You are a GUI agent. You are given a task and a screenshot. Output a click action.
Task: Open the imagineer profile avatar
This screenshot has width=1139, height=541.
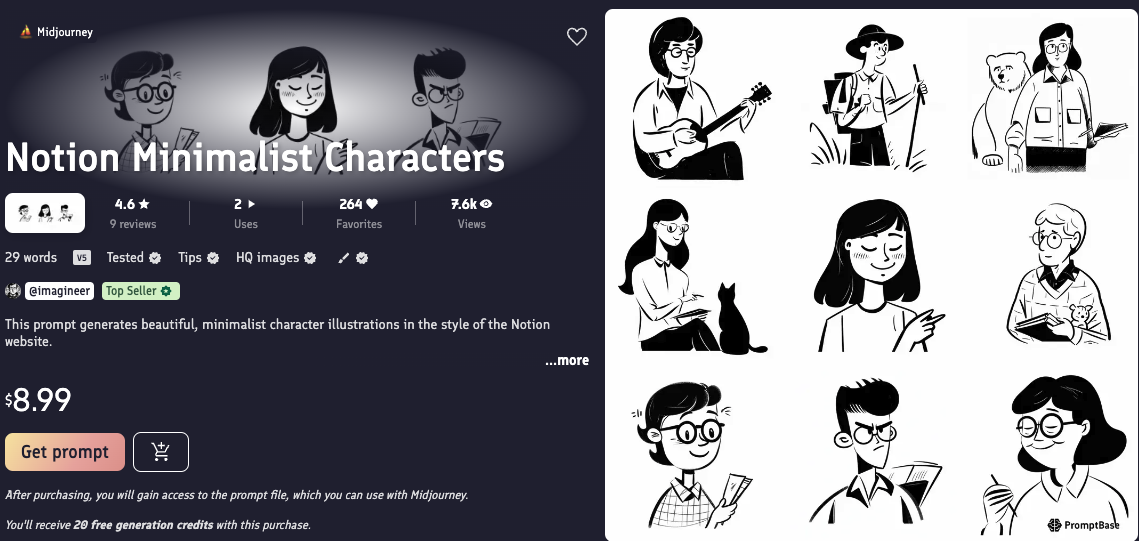tap(13, 291)
